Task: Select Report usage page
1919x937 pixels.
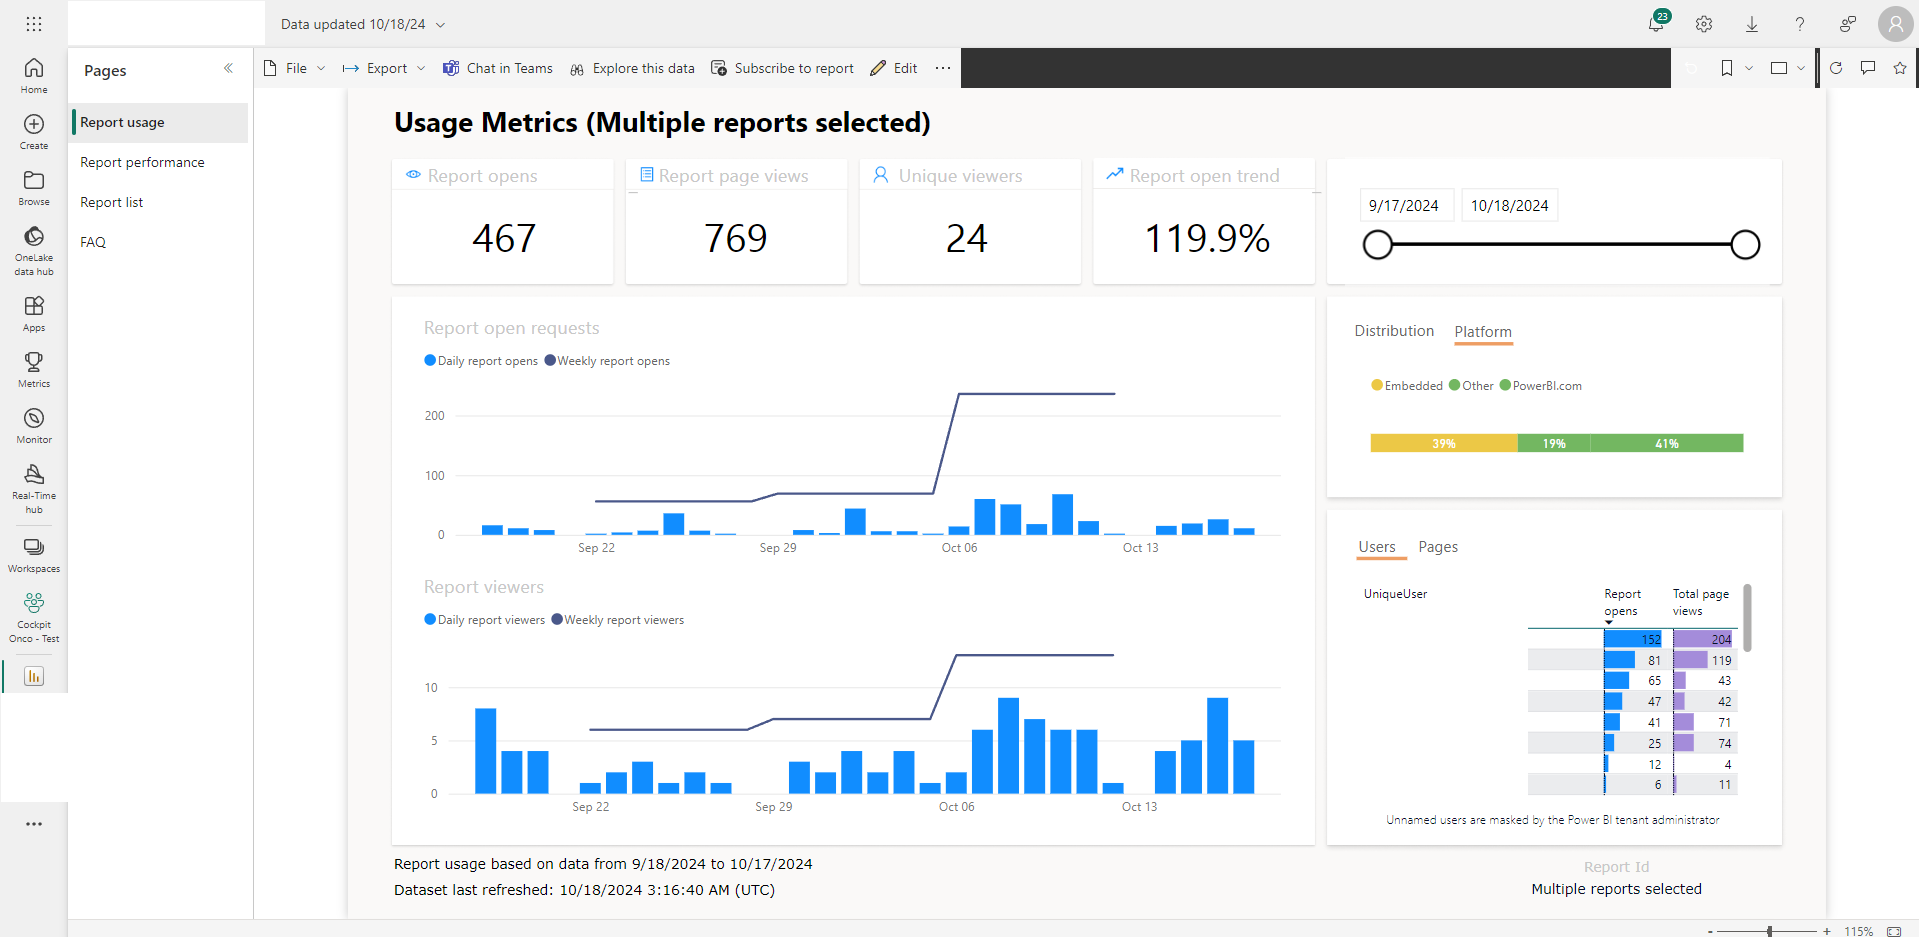Action: [x=160, y=122]
